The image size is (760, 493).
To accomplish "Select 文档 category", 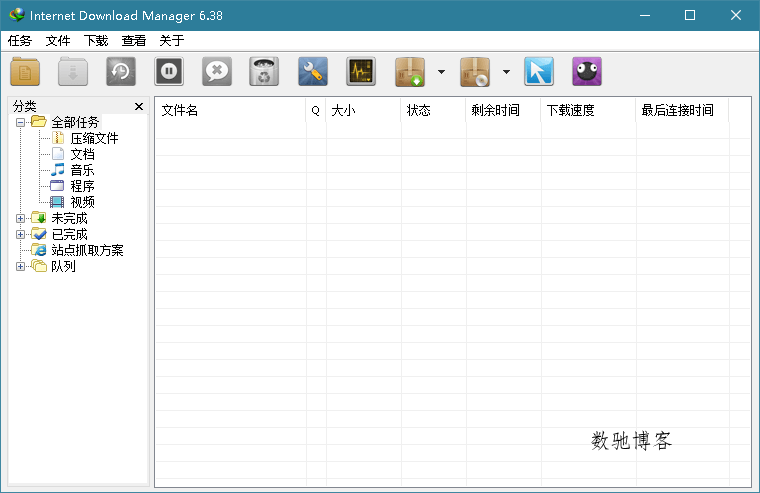I will click(82, 154).
